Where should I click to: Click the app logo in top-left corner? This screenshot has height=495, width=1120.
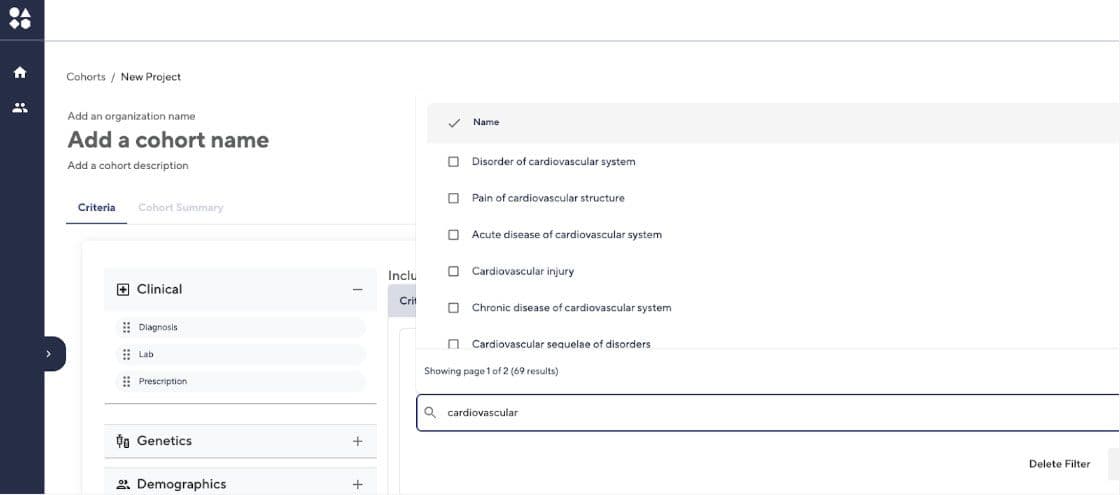click(x=20, y=18)
